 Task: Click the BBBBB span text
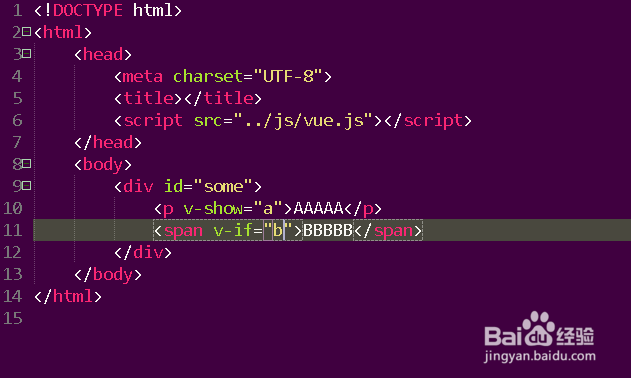click(328, 230)
